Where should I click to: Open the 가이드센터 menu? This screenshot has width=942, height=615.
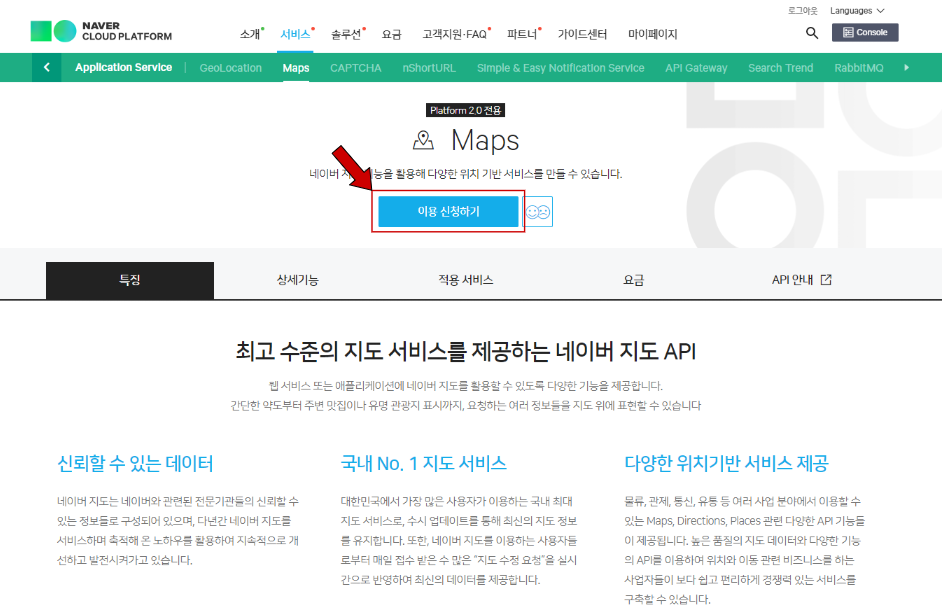tap(582, 34)
